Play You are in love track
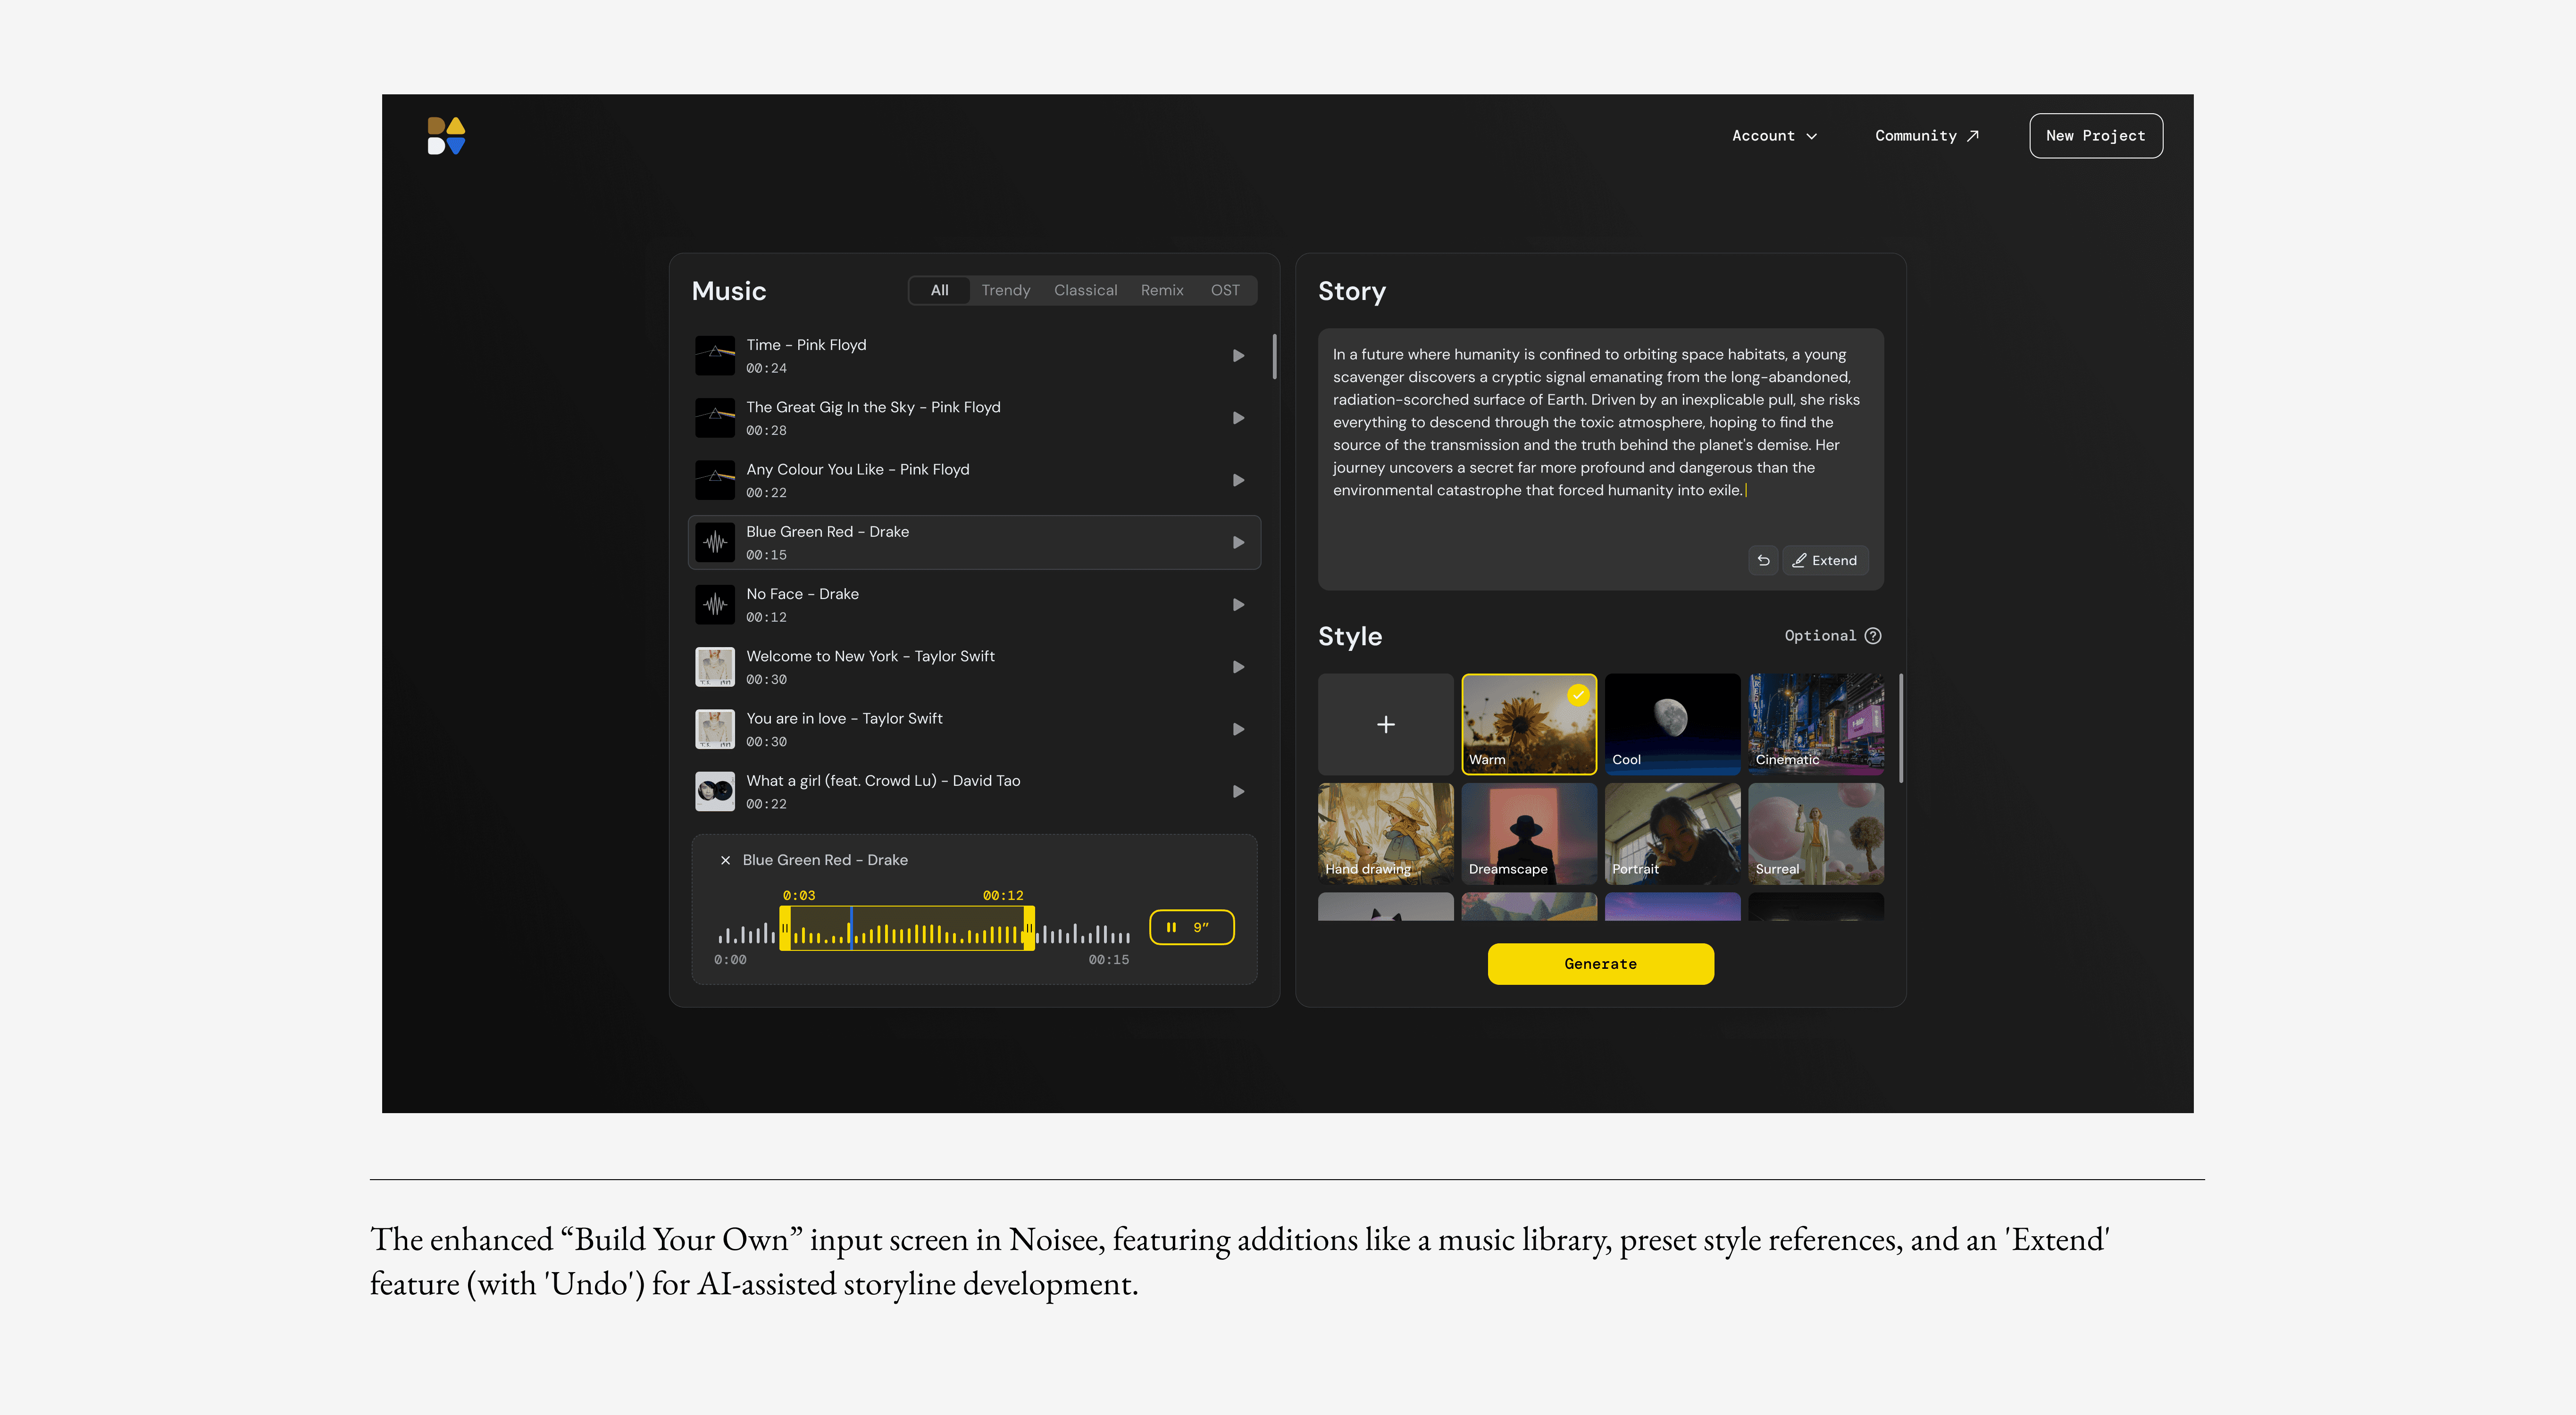This screenshot has height=1415, width=2576. [x=1238, y=729]
